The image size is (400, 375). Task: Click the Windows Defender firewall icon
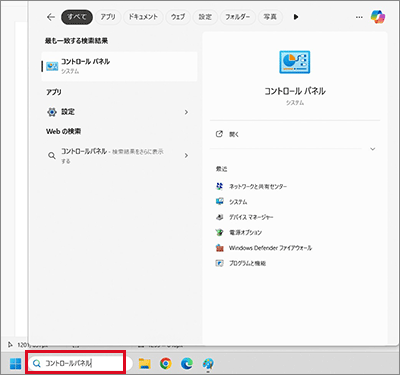tap(219, 248)
